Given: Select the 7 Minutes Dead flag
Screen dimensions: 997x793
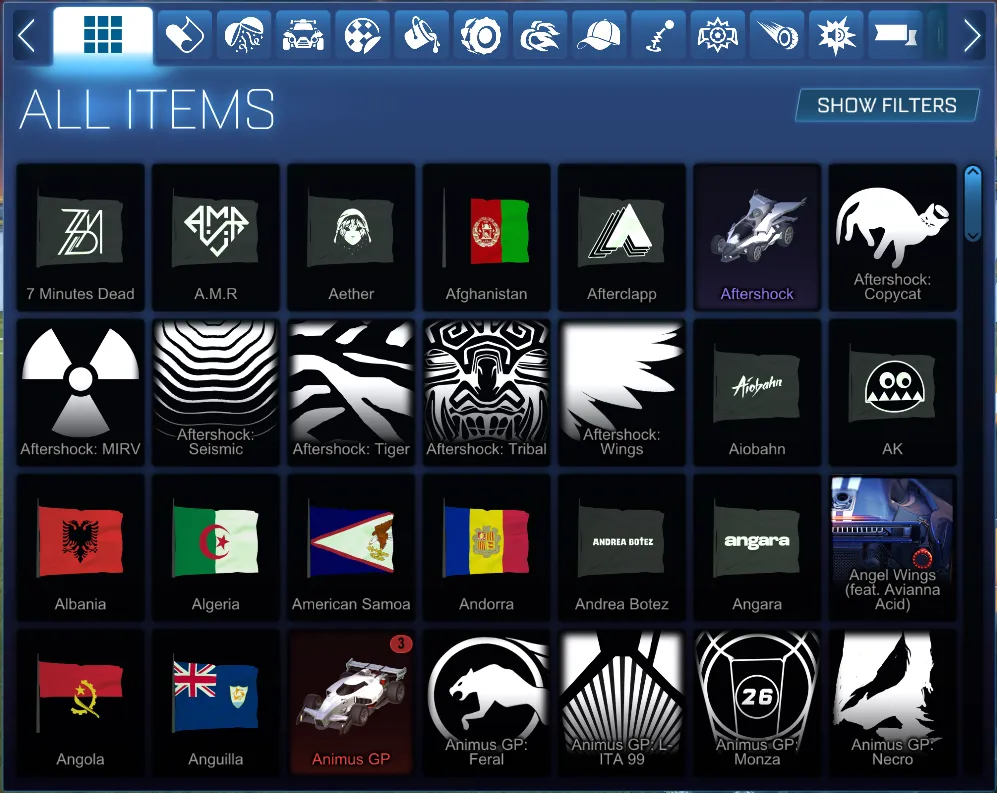Looking at the screenshot, I should tap(80, 237).
